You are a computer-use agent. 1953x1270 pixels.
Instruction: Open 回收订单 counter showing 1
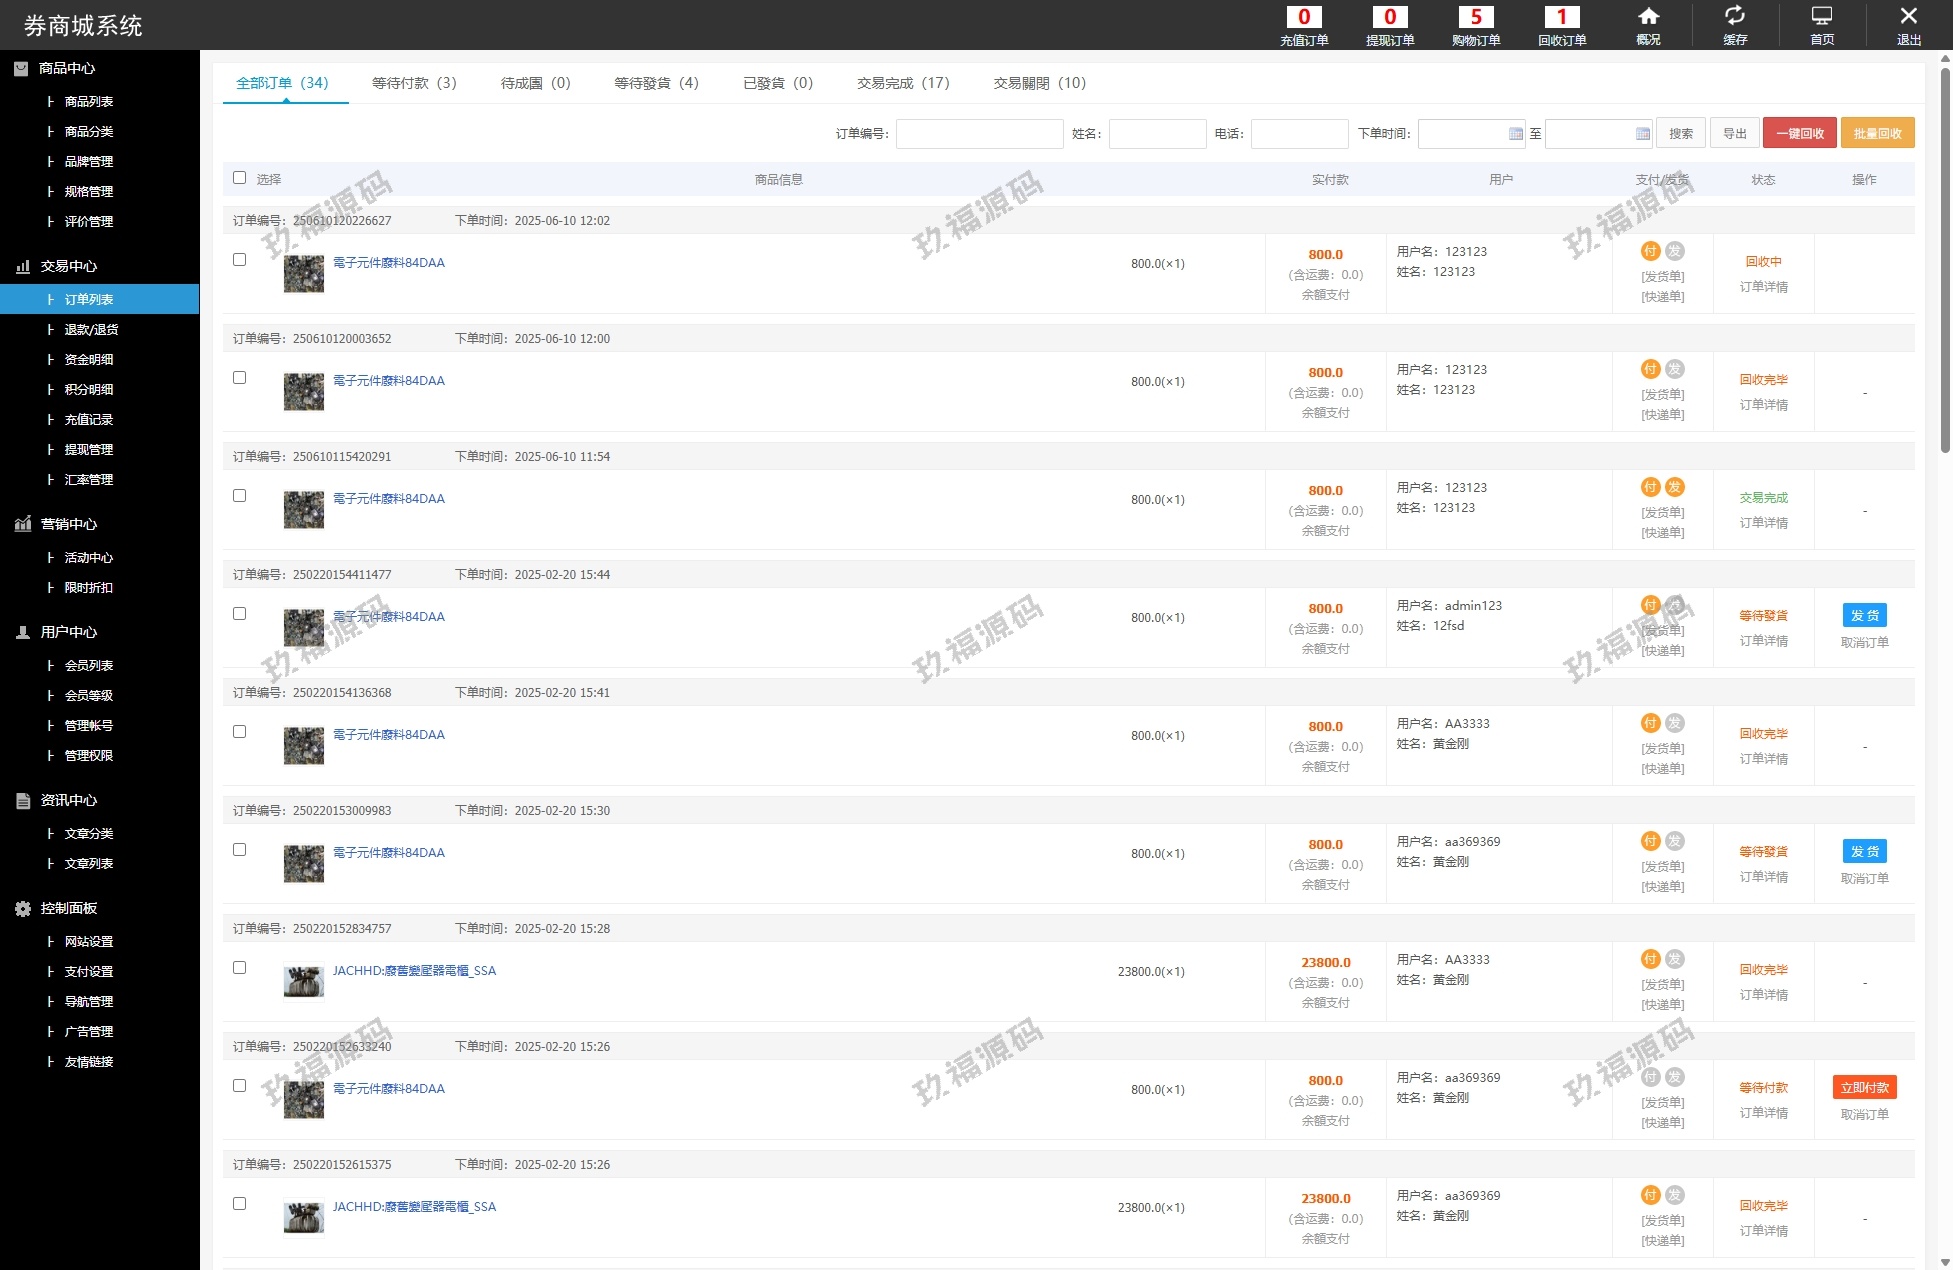pos(1561,18)
